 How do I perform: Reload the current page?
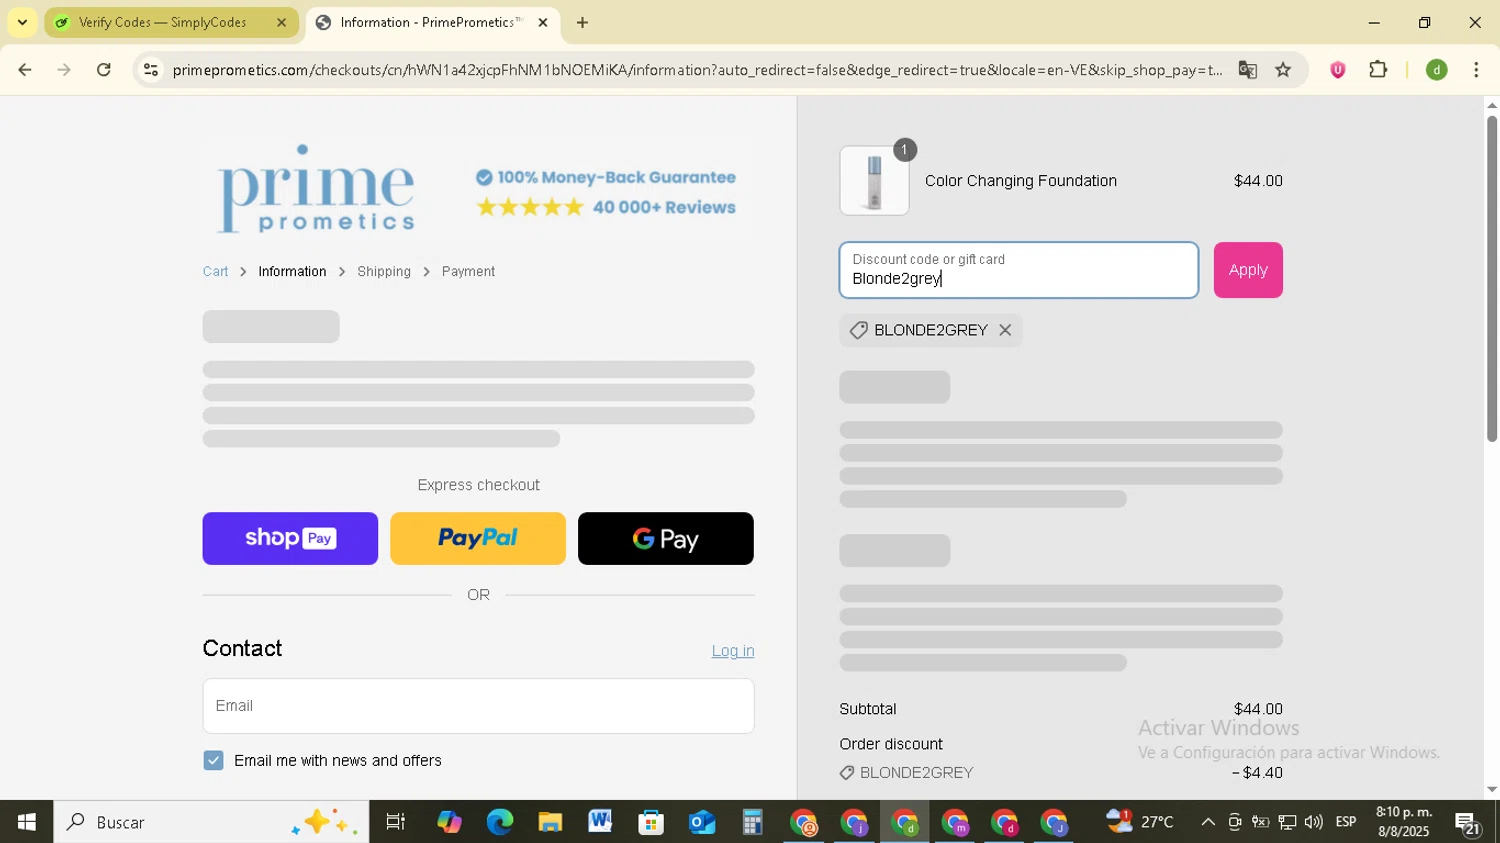point(104,70)
